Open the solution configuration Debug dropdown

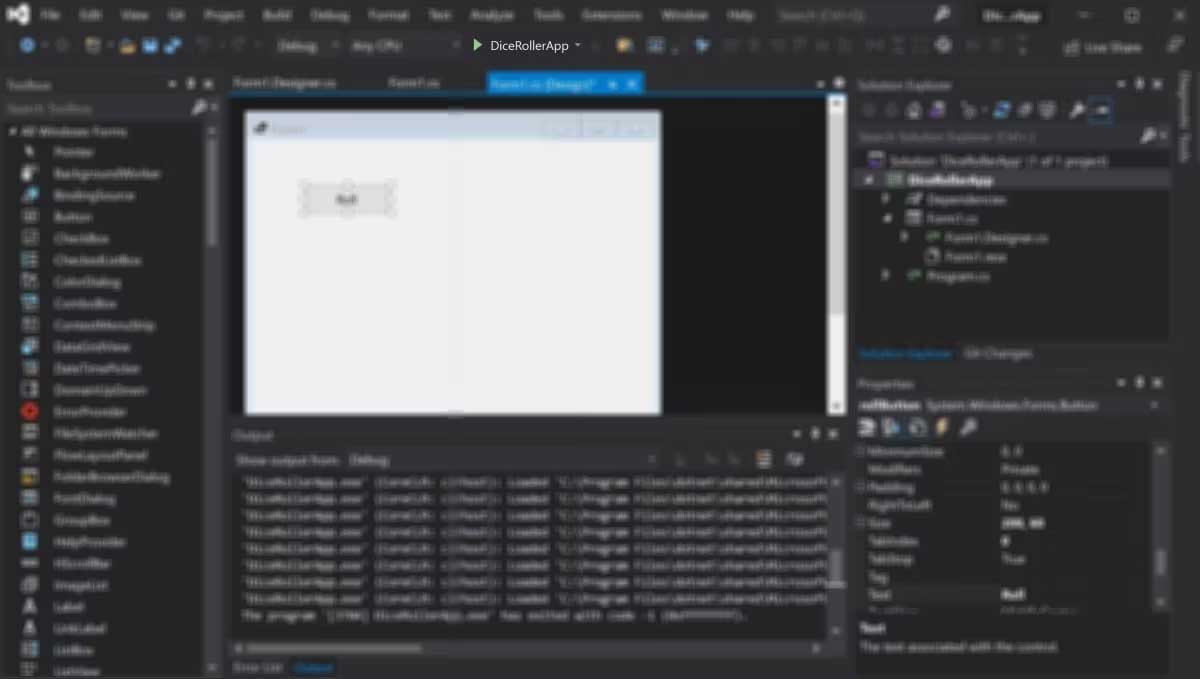tap(298, 45)
